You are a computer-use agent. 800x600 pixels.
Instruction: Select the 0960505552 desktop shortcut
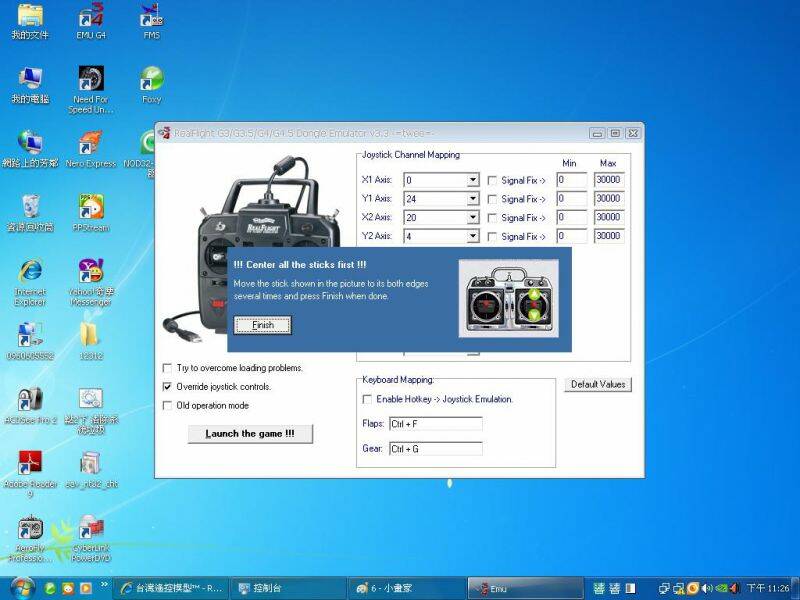point(30,341)
